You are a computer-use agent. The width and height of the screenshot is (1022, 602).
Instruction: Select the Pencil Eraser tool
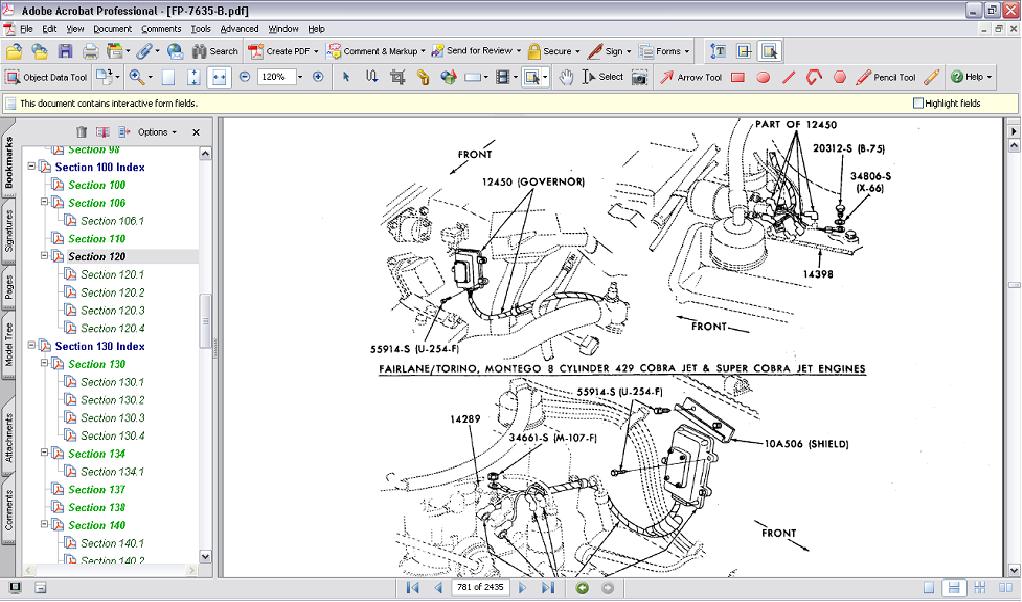[931, 77]
